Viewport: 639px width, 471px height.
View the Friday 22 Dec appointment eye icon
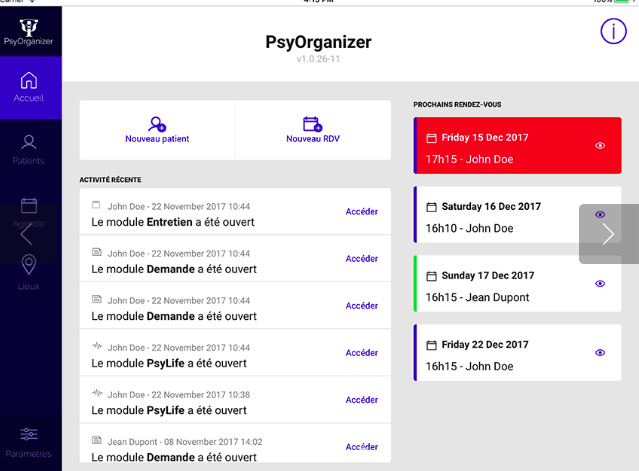tap(600, 352)
